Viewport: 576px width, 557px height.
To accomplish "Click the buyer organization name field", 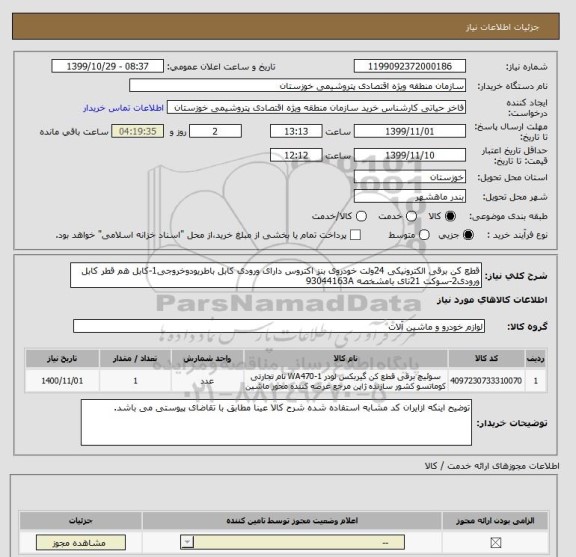I will (x=298, y=86).
